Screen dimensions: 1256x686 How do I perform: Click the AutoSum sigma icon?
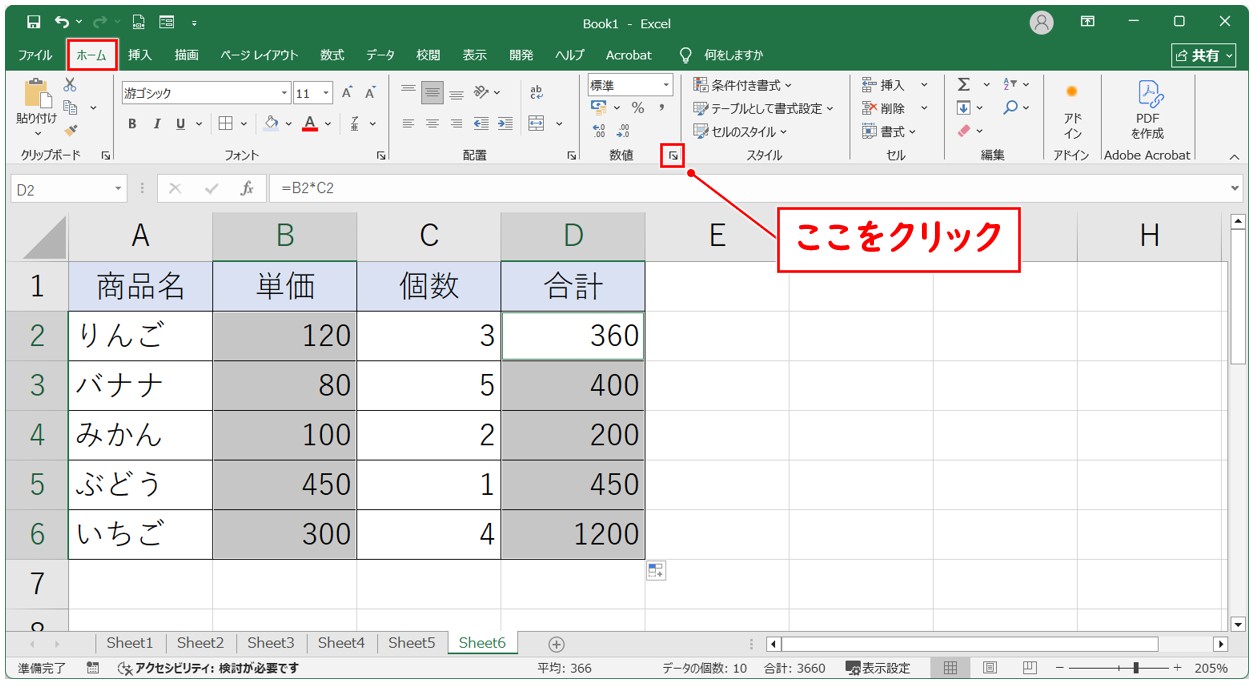point(963,85)
